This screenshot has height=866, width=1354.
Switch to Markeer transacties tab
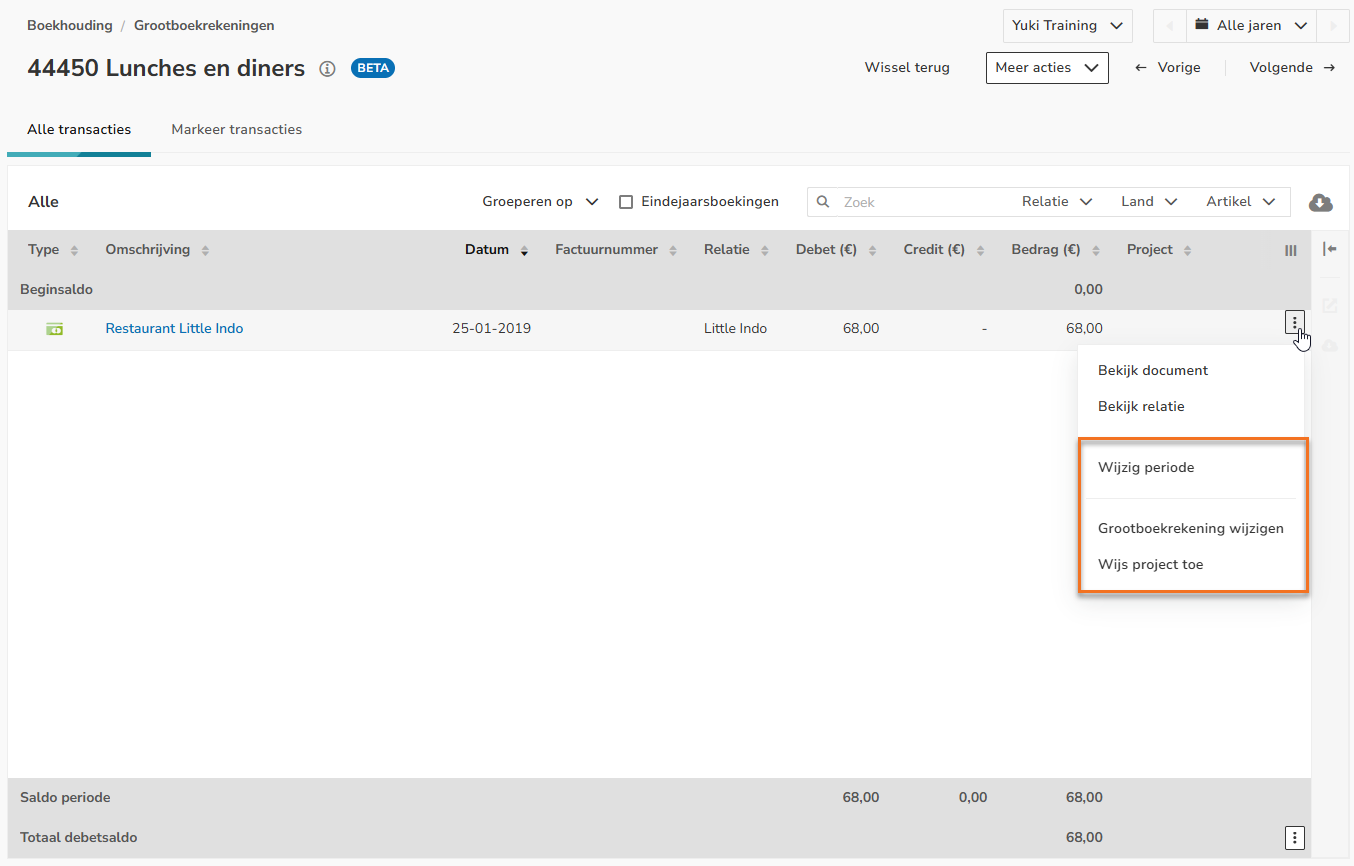point(237,130)
